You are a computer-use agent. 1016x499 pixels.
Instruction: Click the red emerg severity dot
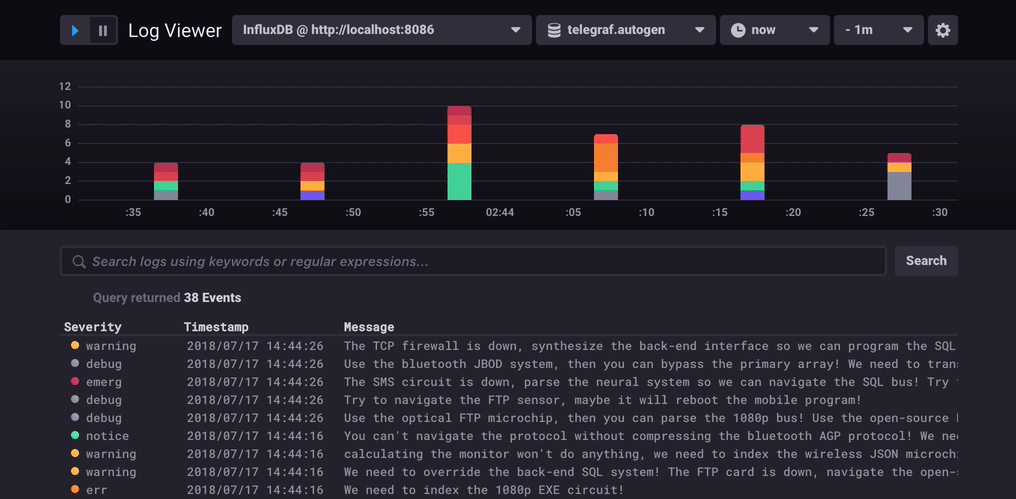pyautogui.click(x=74, y=382)
